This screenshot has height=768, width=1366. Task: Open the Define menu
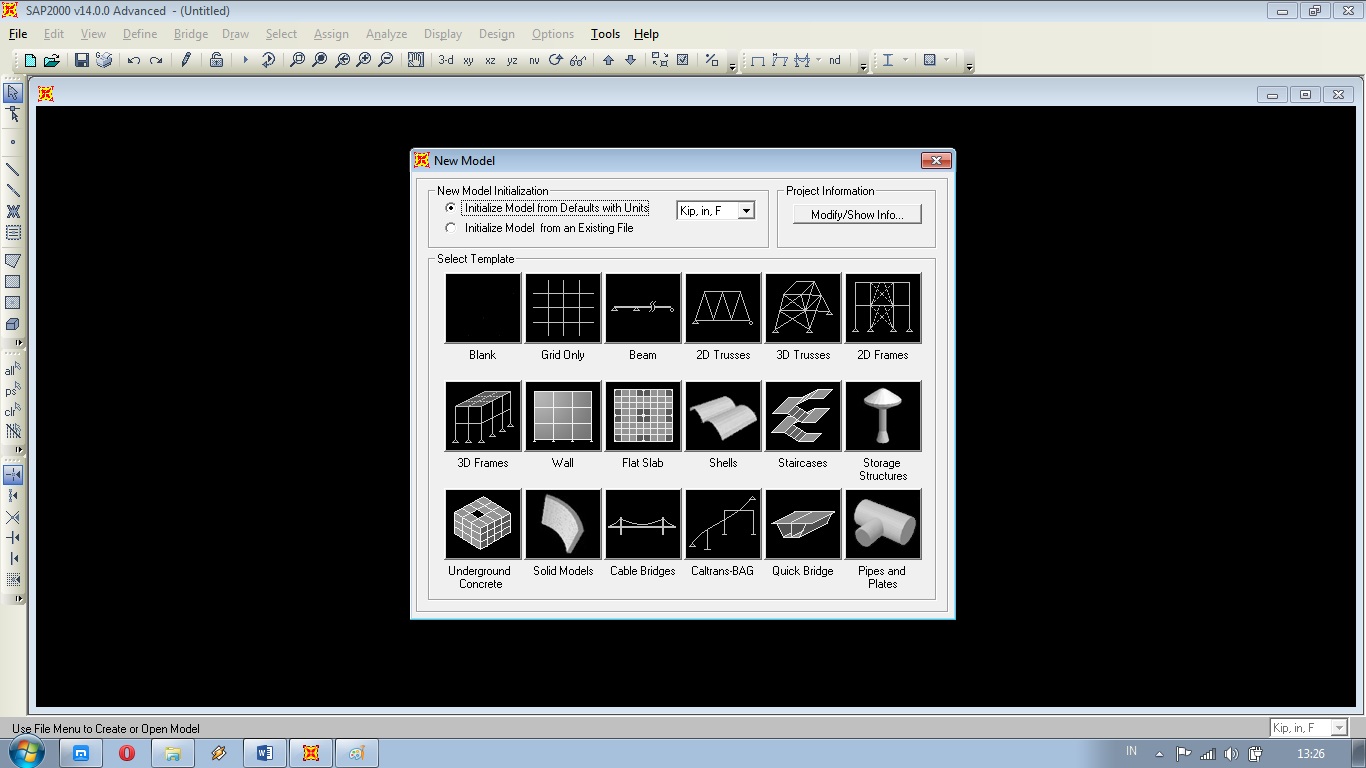pyautogui.click(x=139, y=33)
